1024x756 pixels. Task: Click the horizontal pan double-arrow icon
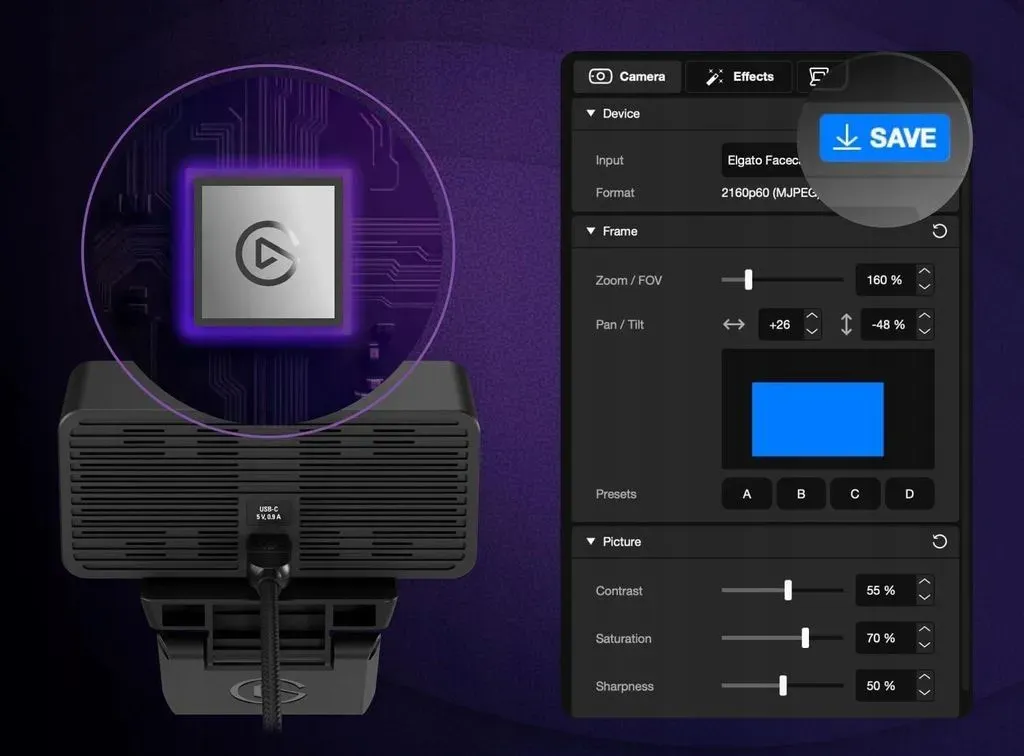coord(734,324)
